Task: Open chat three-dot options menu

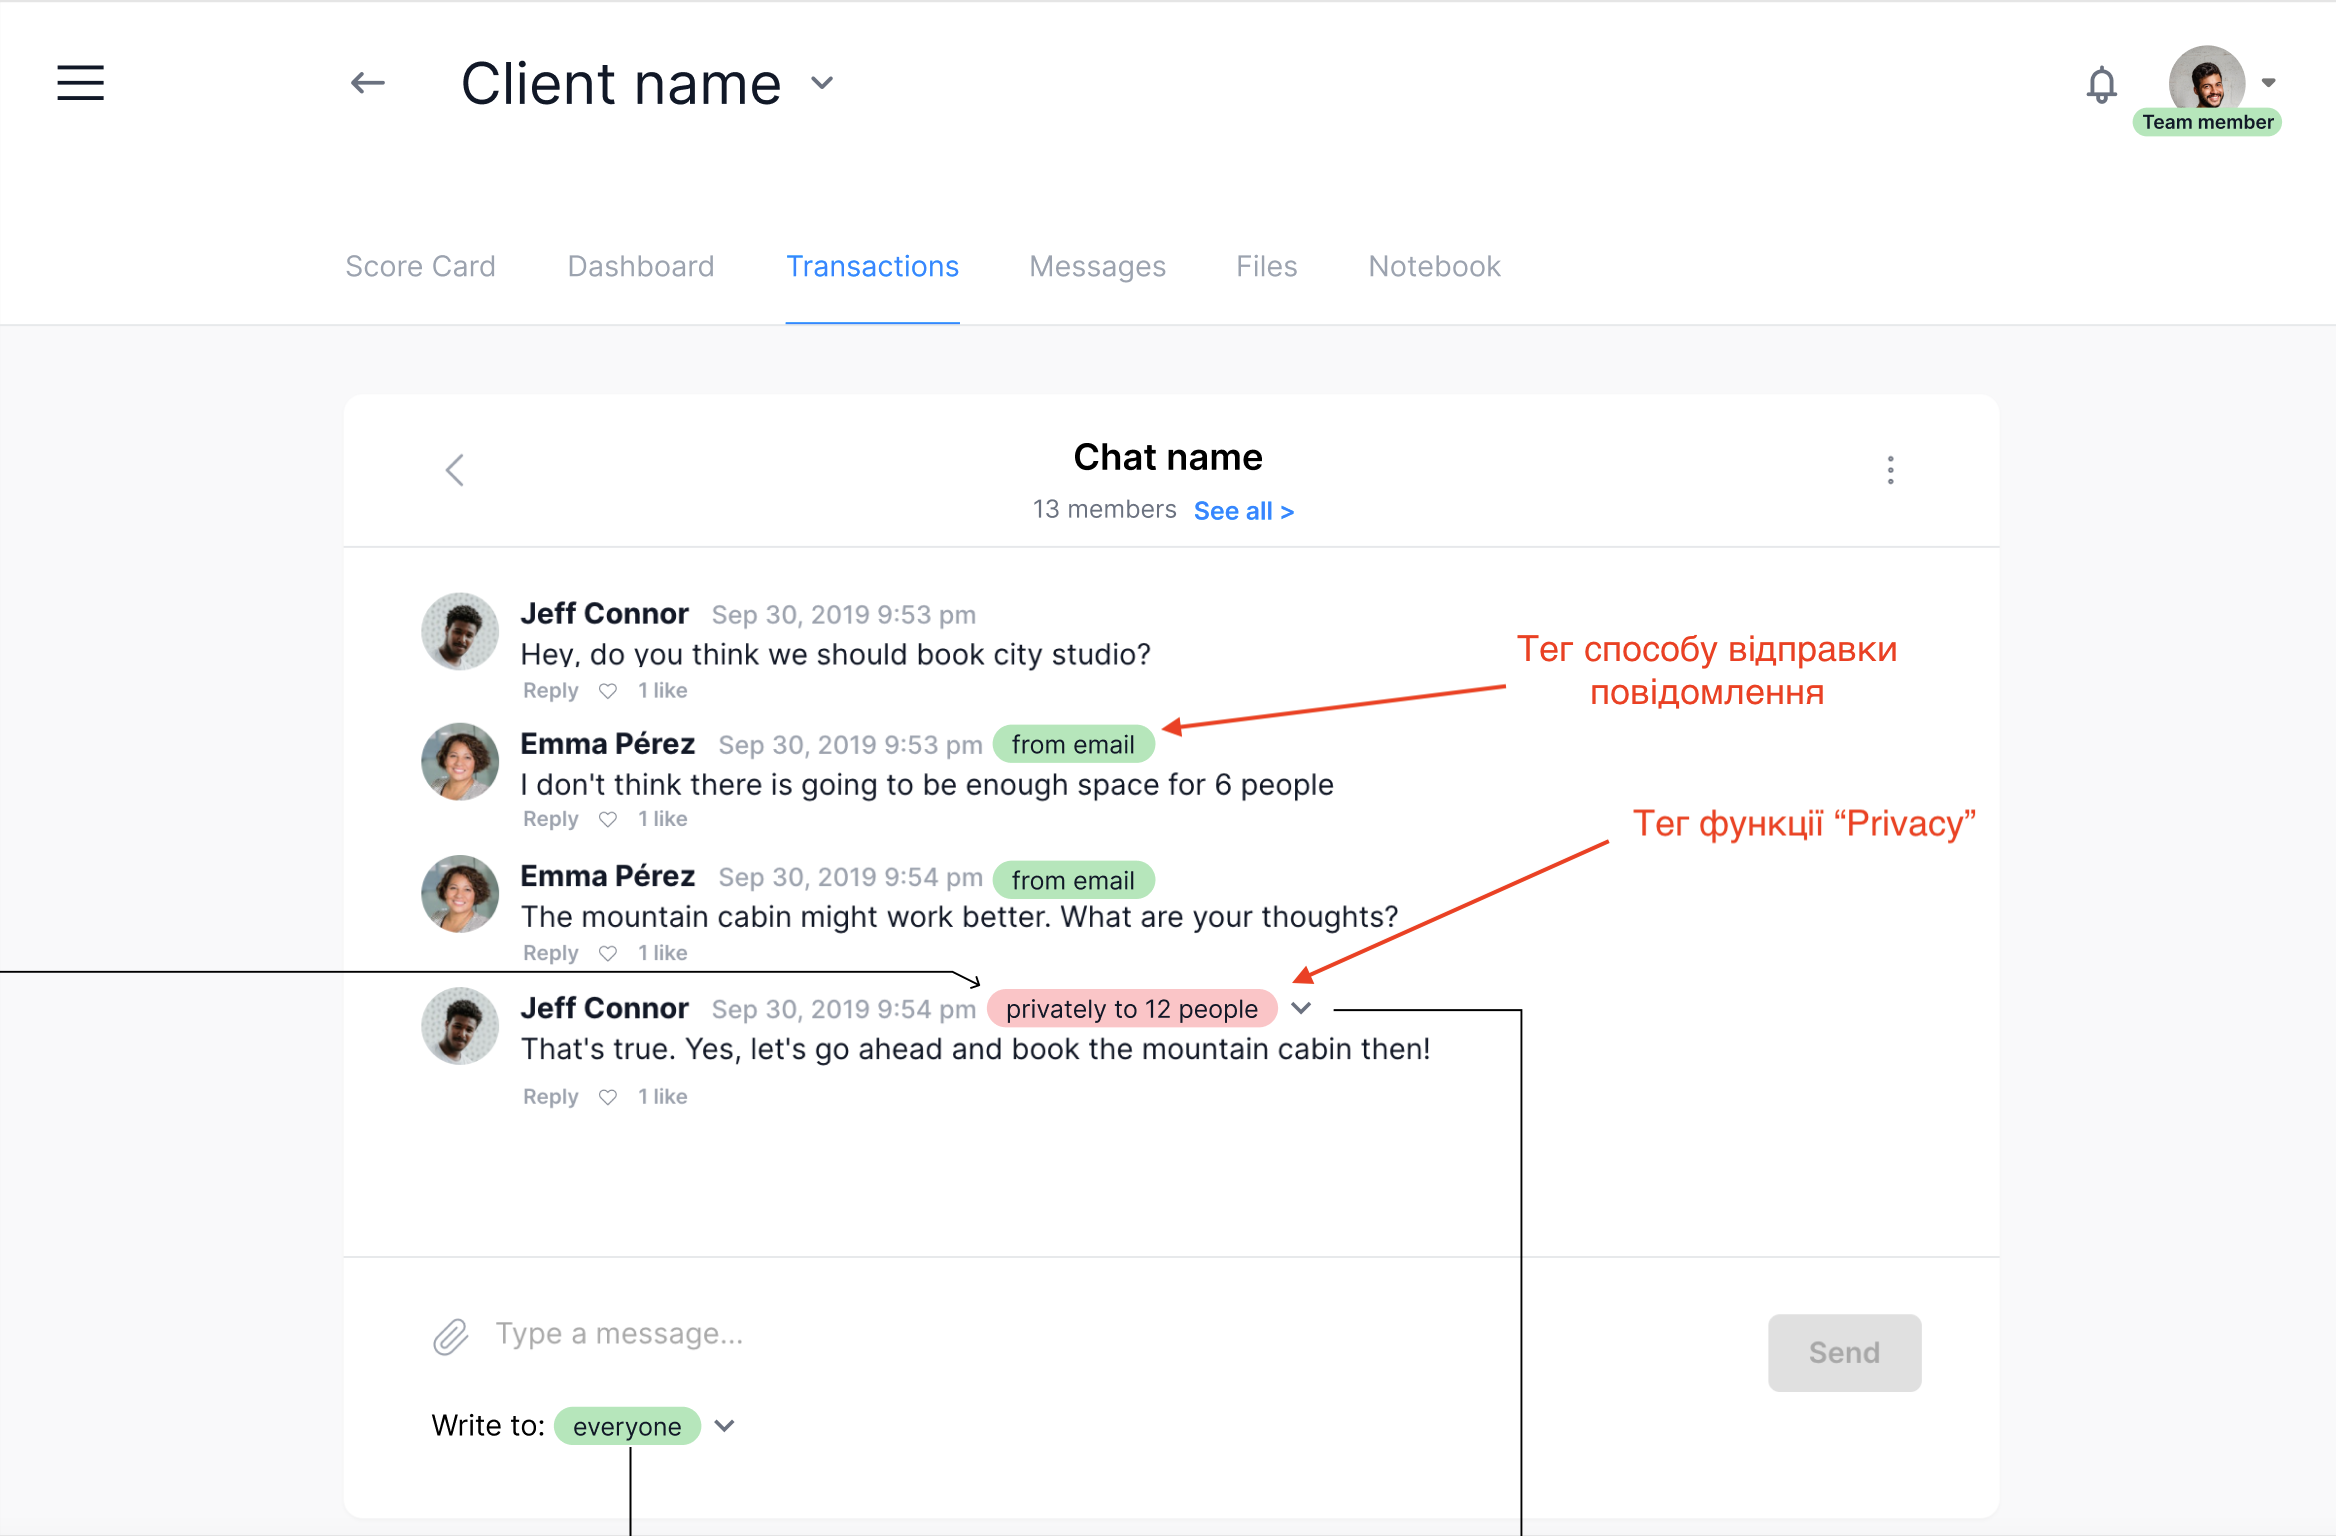Action: click(x=1890, y=470)
